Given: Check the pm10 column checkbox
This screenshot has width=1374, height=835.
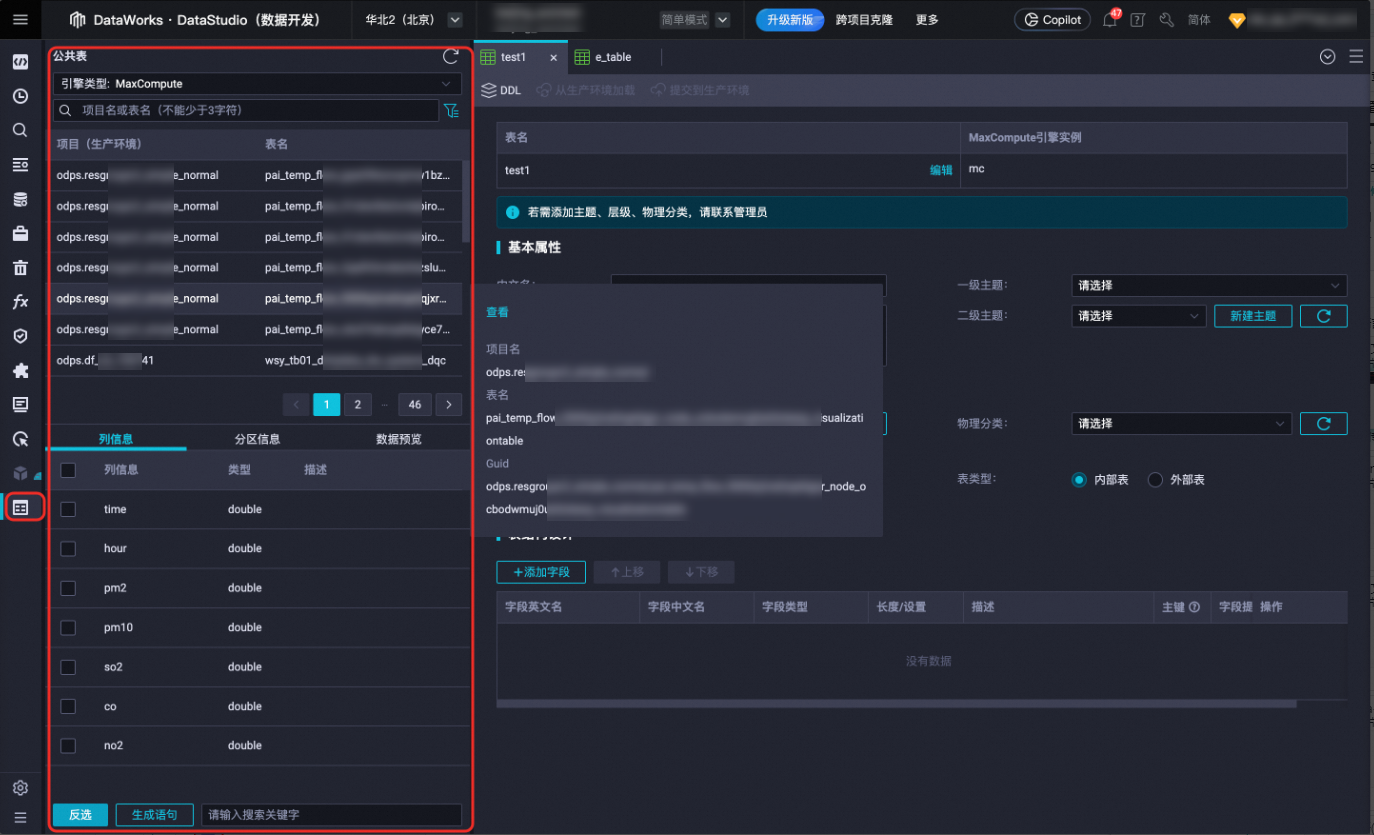Looking at the screenshot, I should [68, 628].
